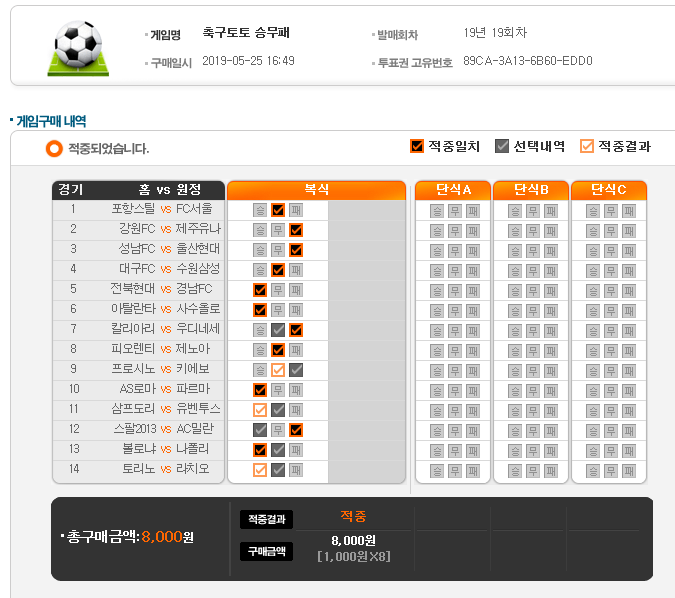The width and height of the screenshot is (675, 598).
Task: Click the 적중결과 label button
Action: point(266,519)
